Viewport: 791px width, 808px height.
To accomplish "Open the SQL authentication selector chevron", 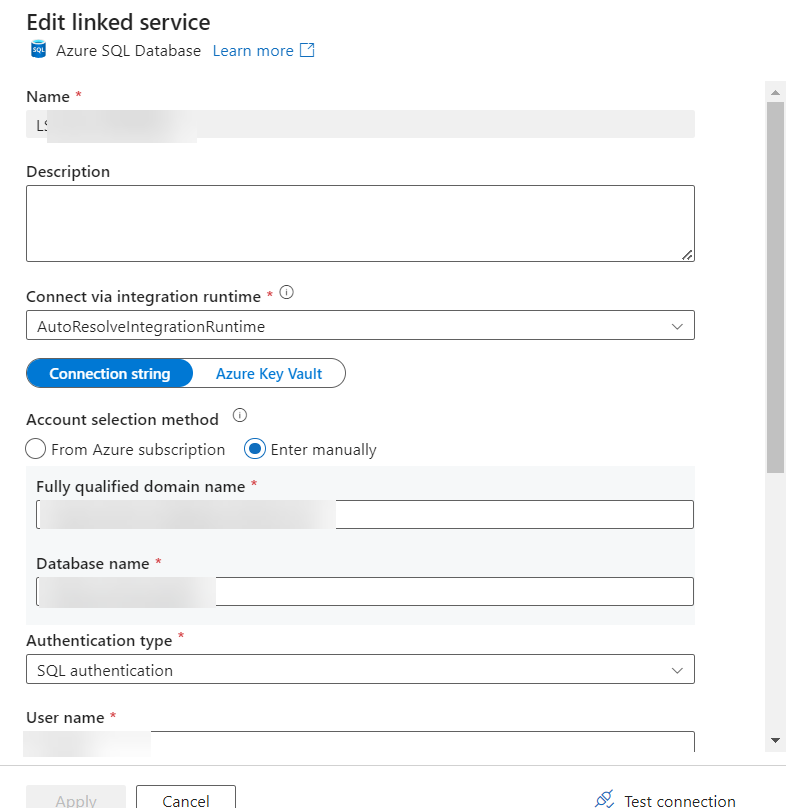I will [678, 669].
